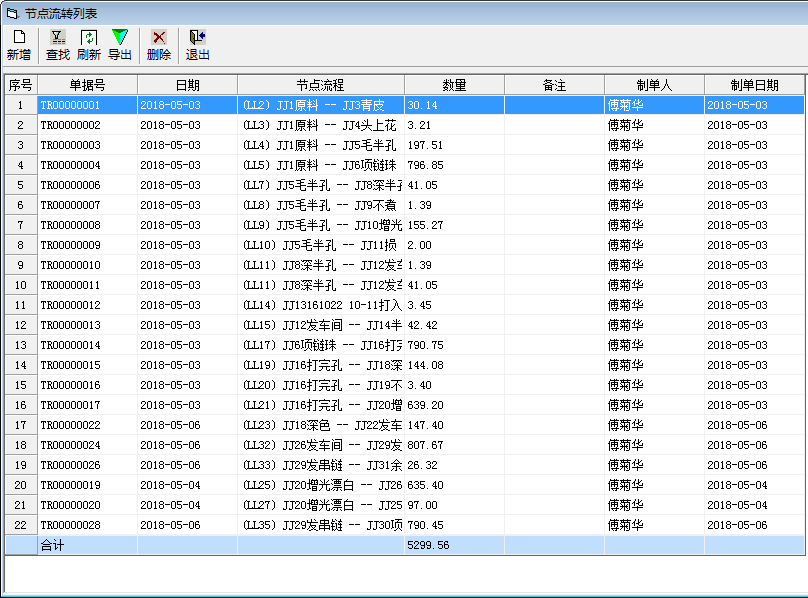Select document number TR00000024
This screenshot has width=808, height=598.
[x=88, y=445]
